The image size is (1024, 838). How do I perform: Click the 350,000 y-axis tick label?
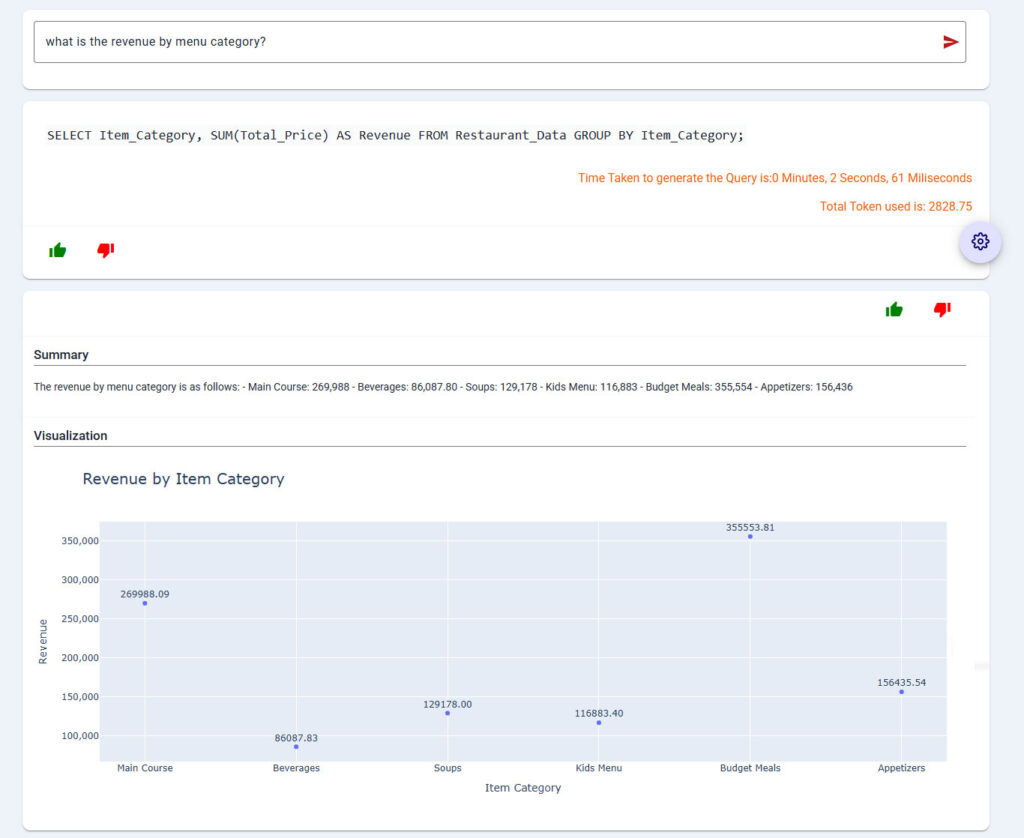click(x=80, y=541)
